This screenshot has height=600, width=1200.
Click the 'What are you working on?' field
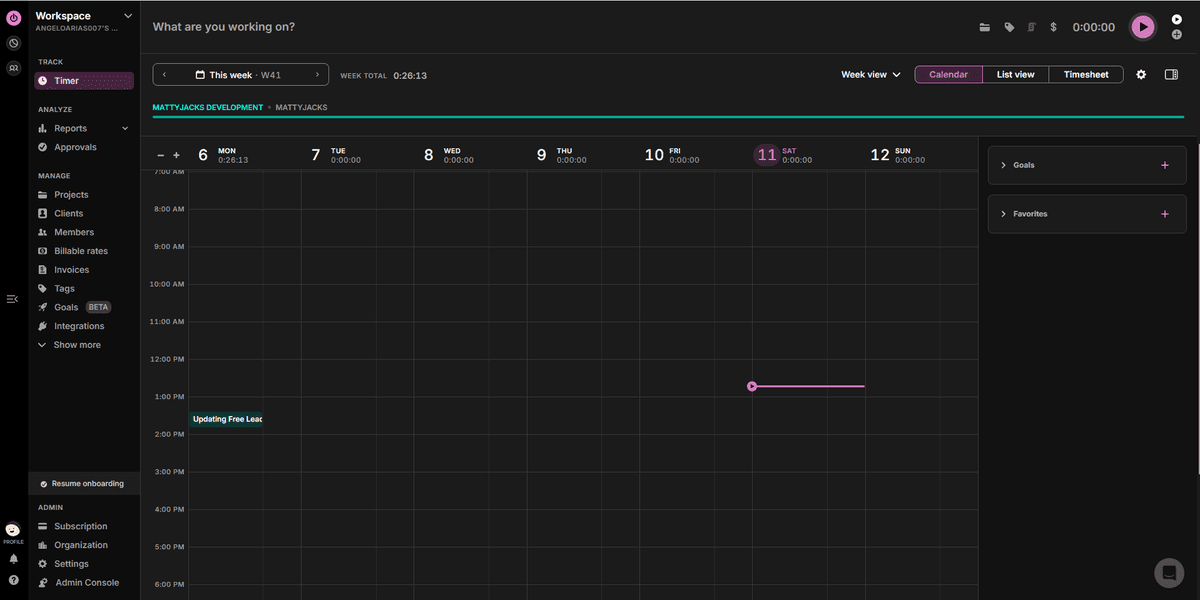(222, 26)
